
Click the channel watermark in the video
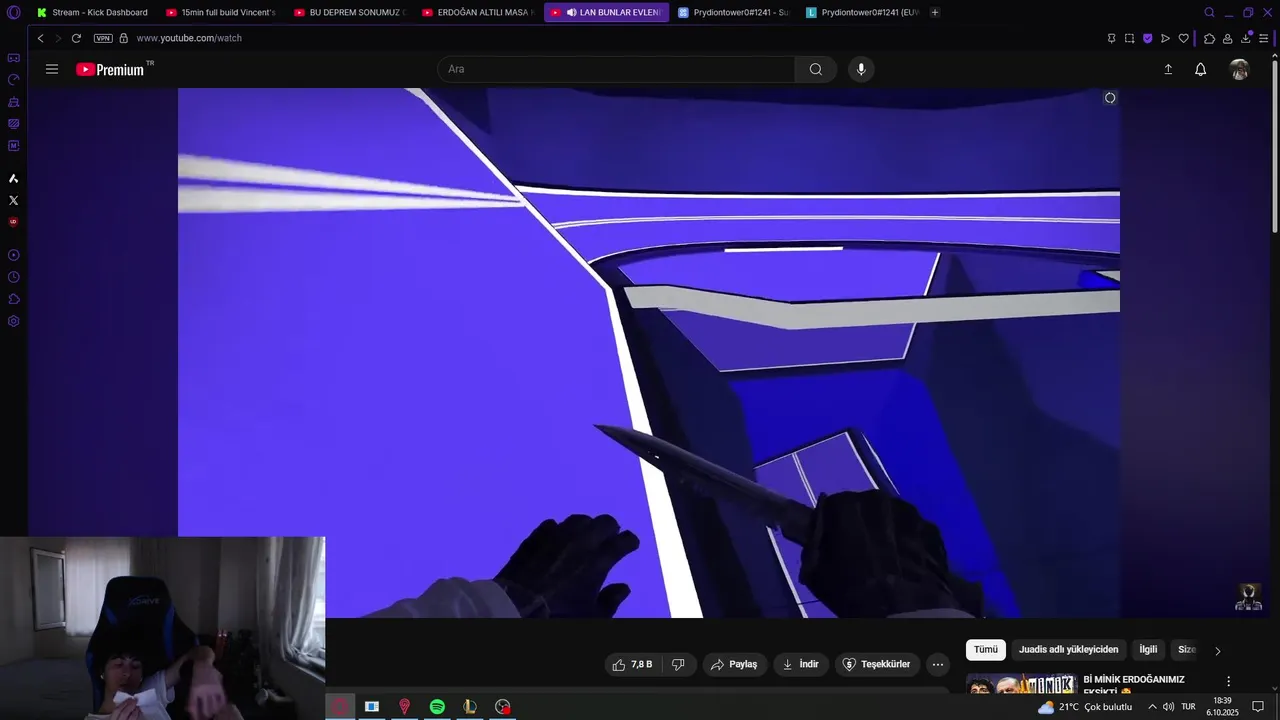pos(1248,597)
